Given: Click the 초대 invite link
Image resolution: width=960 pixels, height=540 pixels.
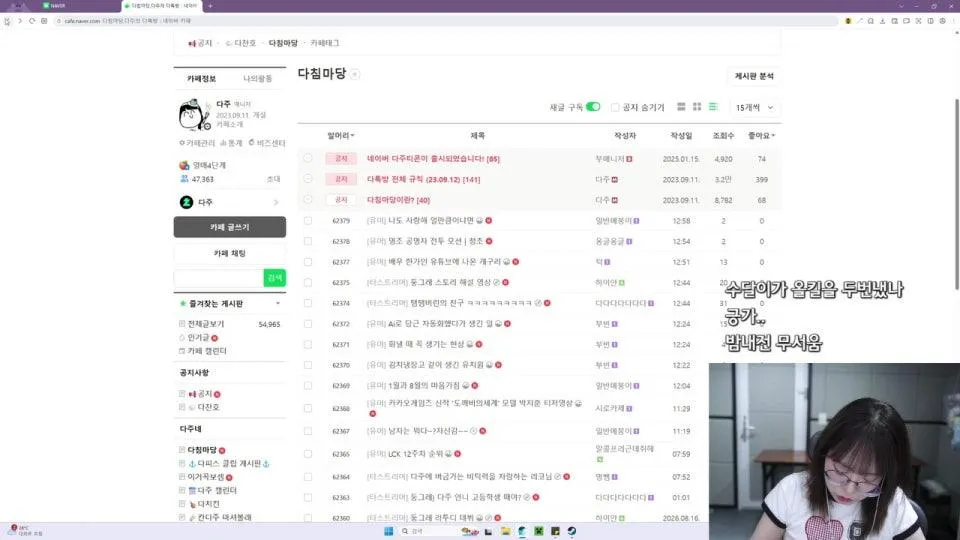Looking at the screenshot, I should [x=273, y=179].
